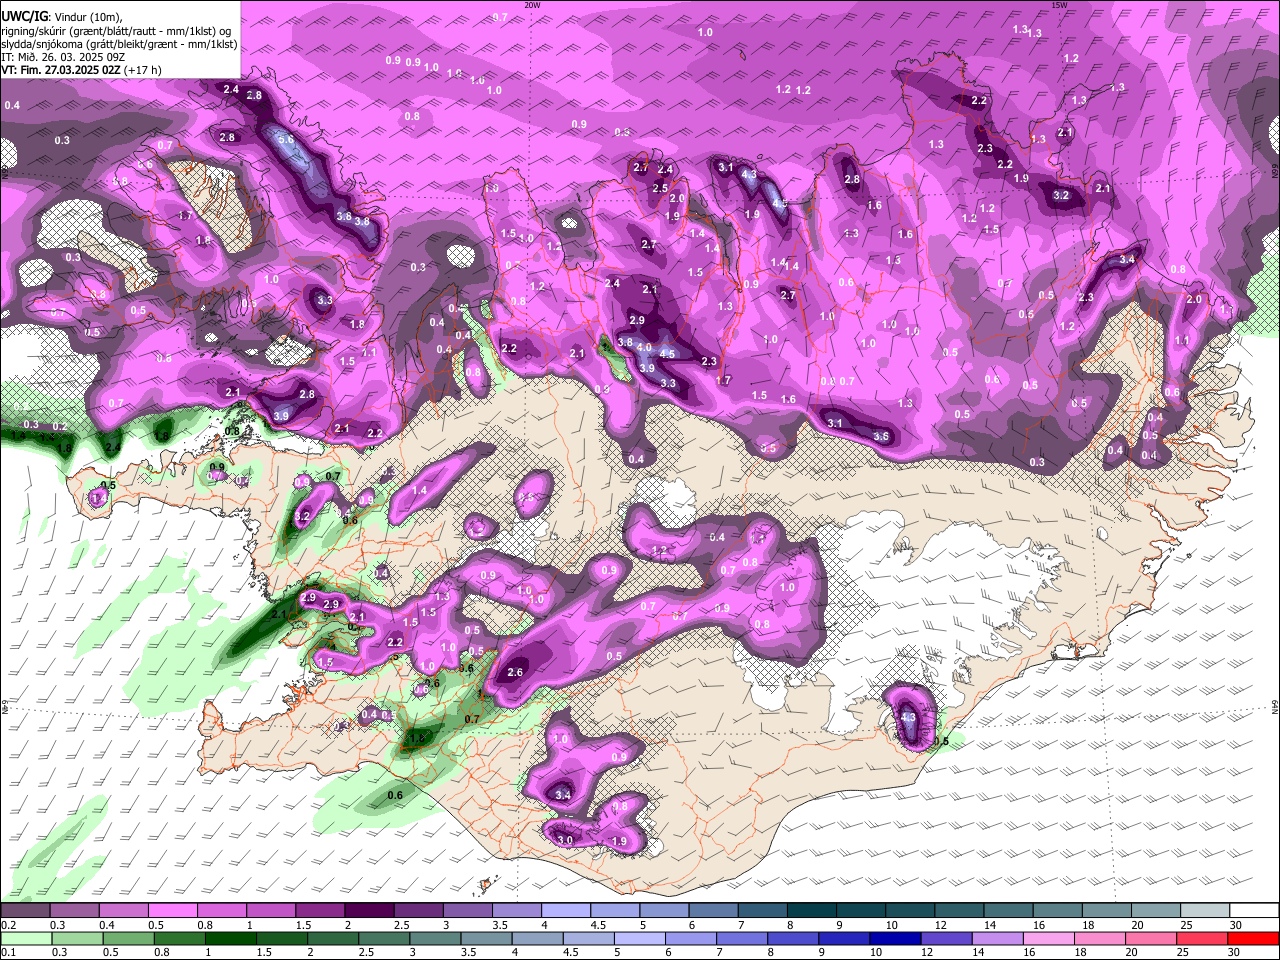Select the white snowfall swatch labeled 30

1254,911
